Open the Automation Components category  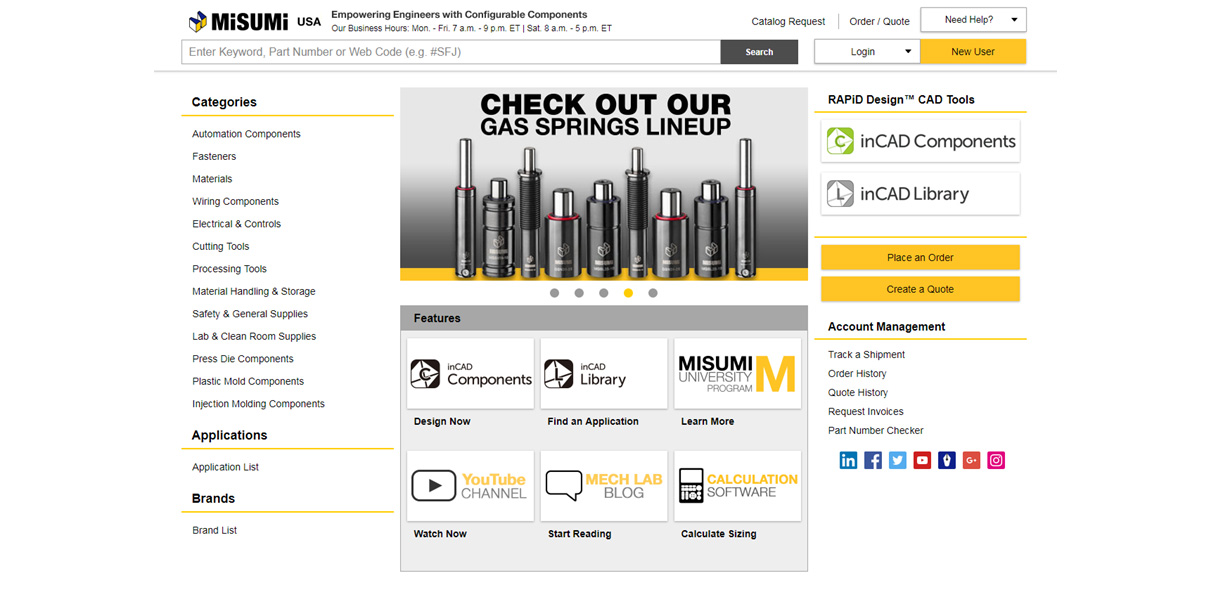coord(246,134)
